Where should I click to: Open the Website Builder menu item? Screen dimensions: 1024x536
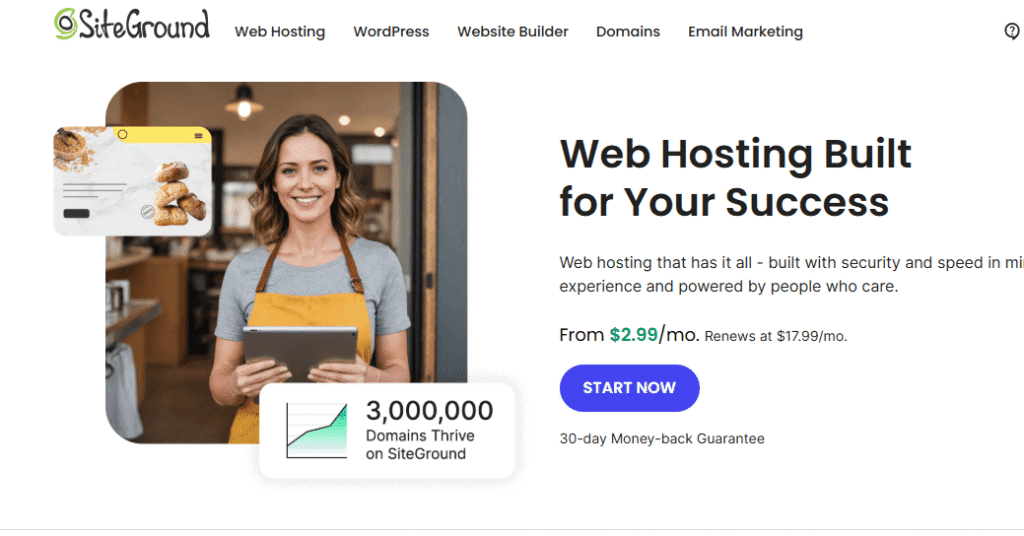513,31
